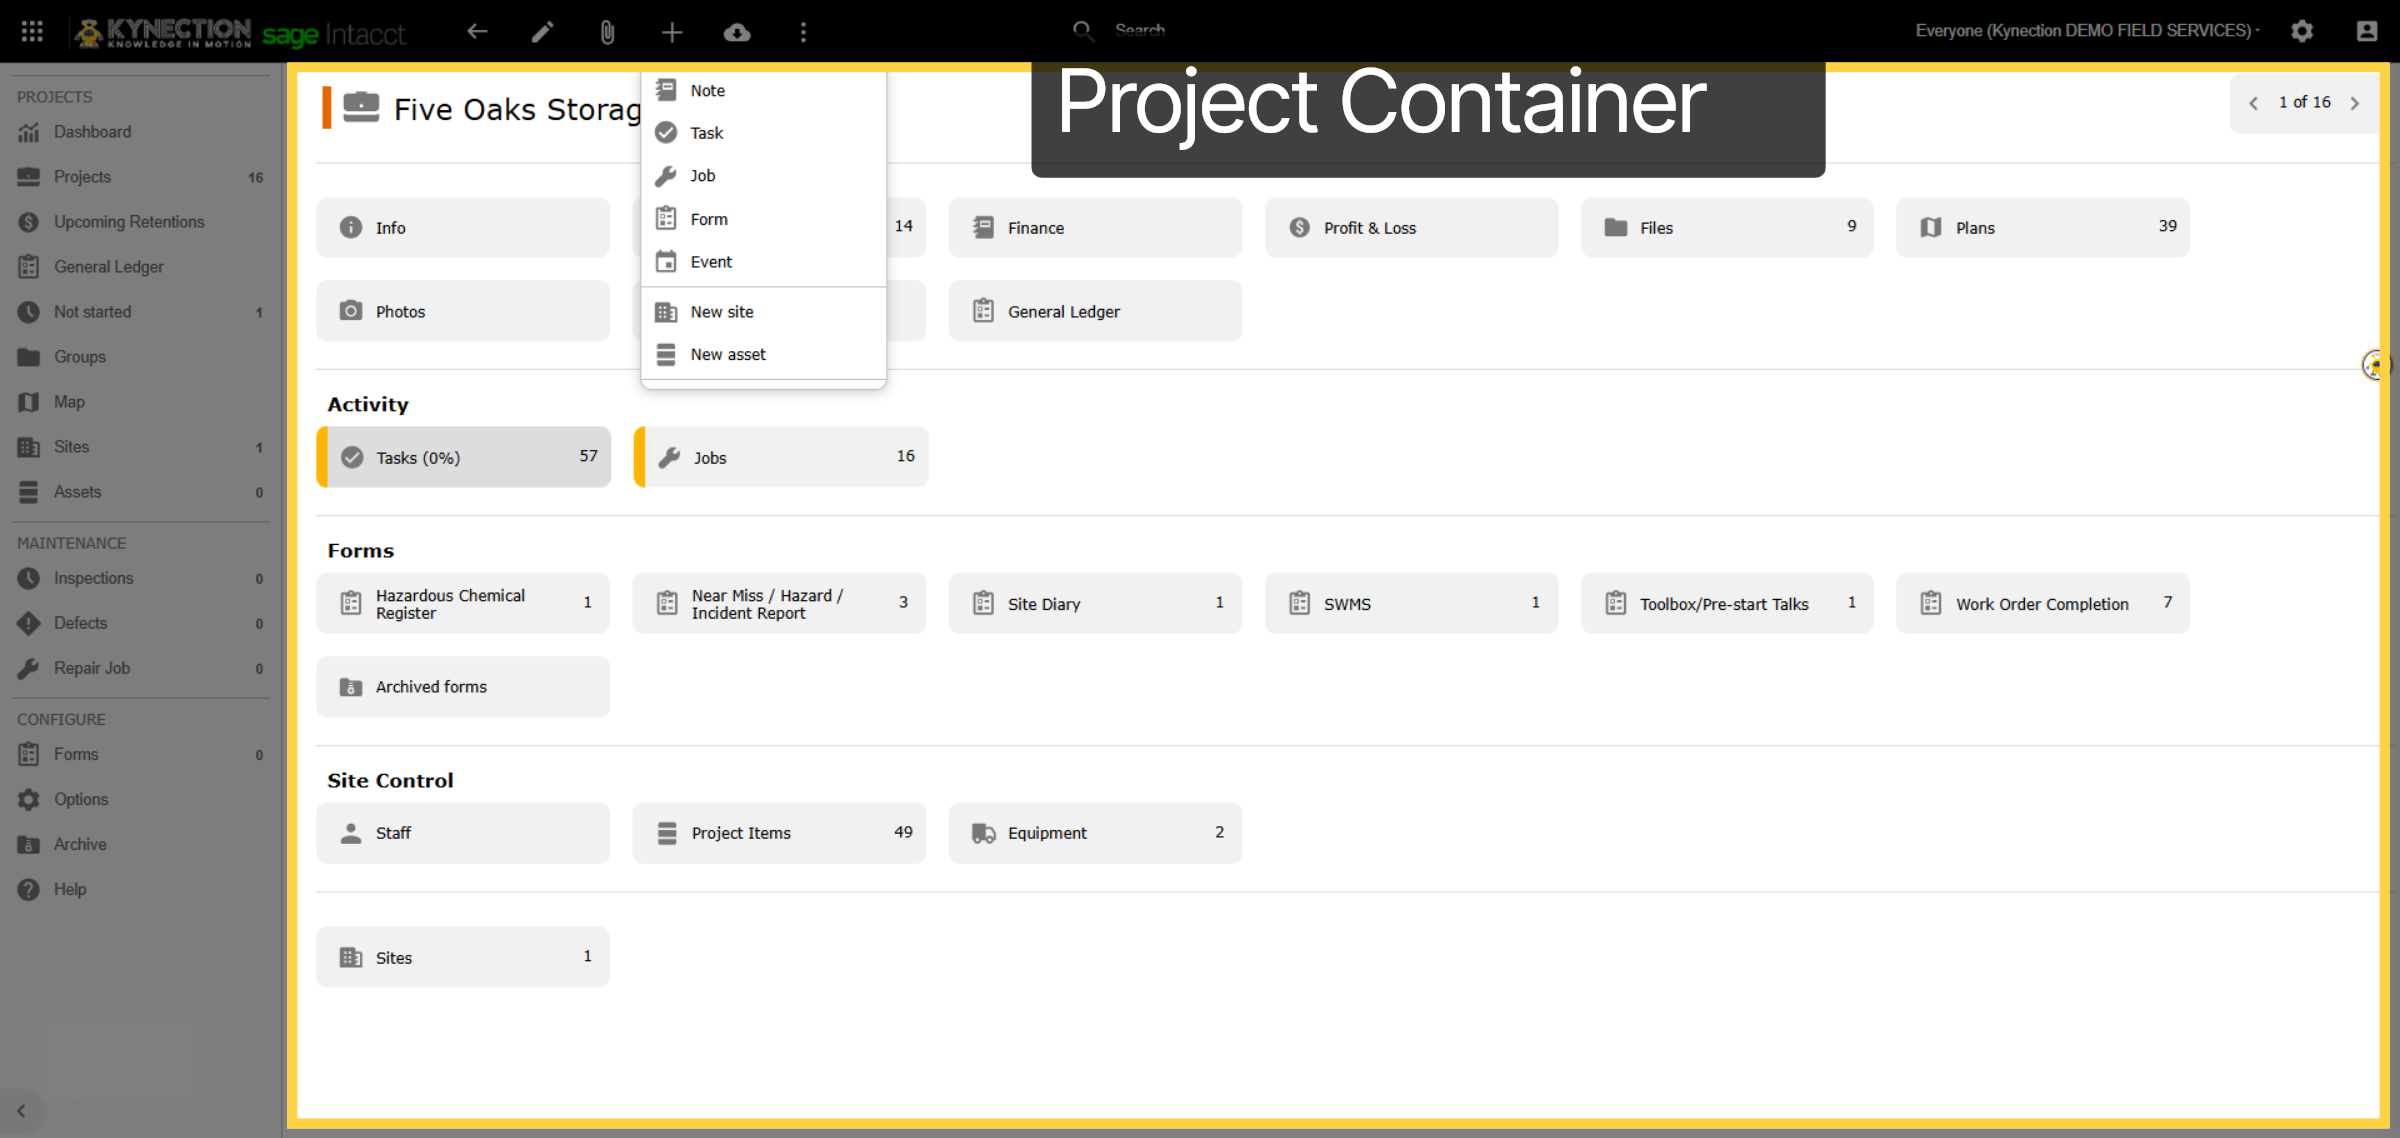
Task: Click the Kynection Sage Intacct logo
Action: (x=240, y=32)
